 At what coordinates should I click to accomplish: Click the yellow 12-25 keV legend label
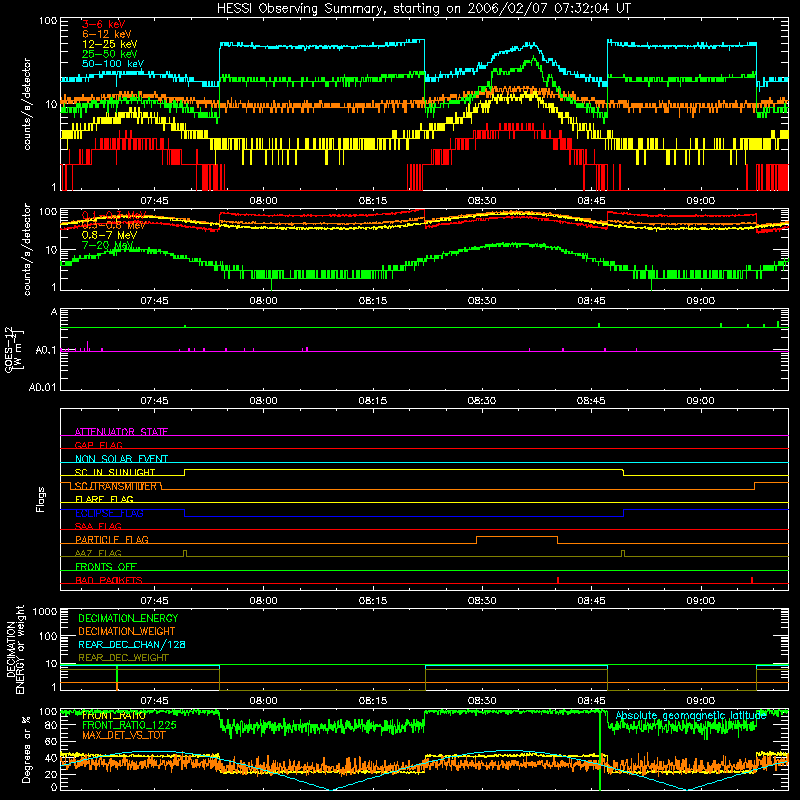(110, 44)
